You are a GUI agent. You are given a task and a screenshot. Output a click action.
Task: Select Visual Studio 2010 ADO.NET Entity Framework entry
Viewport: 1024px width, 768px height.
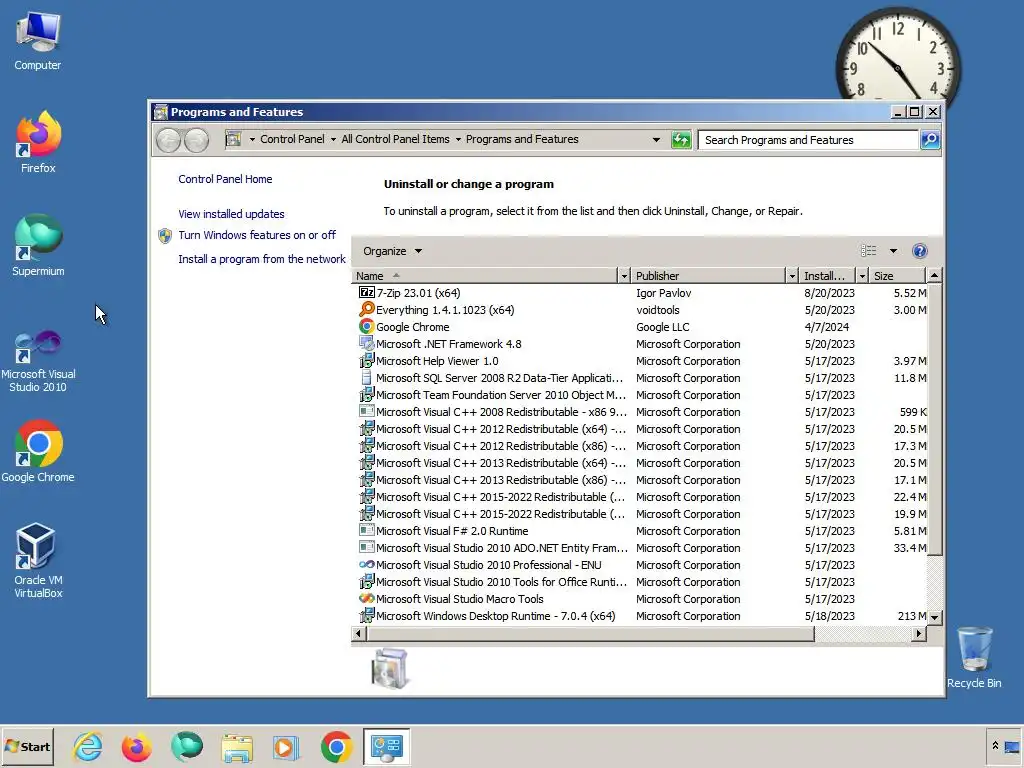(642, 548)
